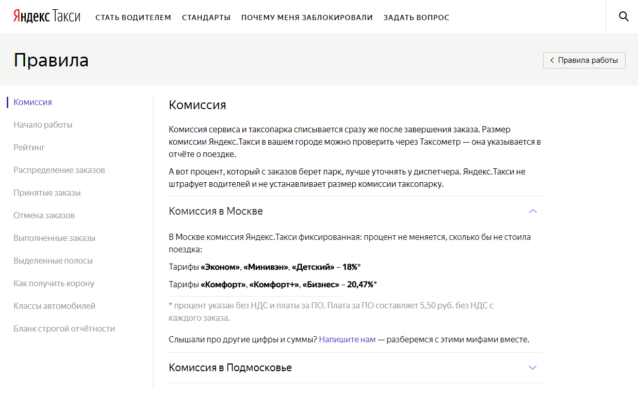Screen dimensions: 638x400
Task: Select Комиссия in sidebar
Action: [33, 102]
